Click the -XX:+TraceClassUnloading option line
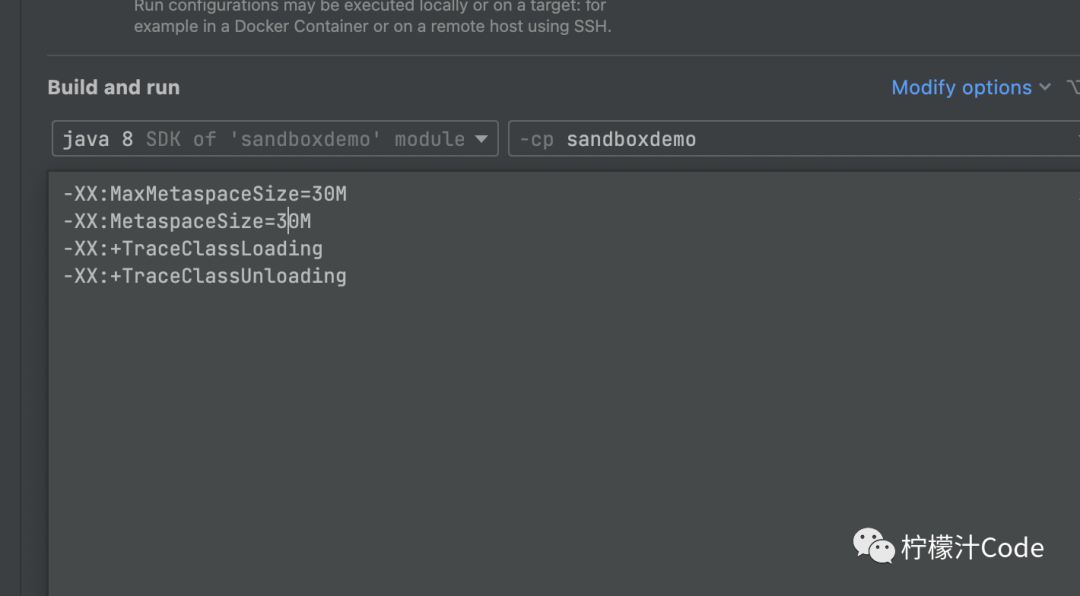The image size is (1080, 596). [205, 276]
